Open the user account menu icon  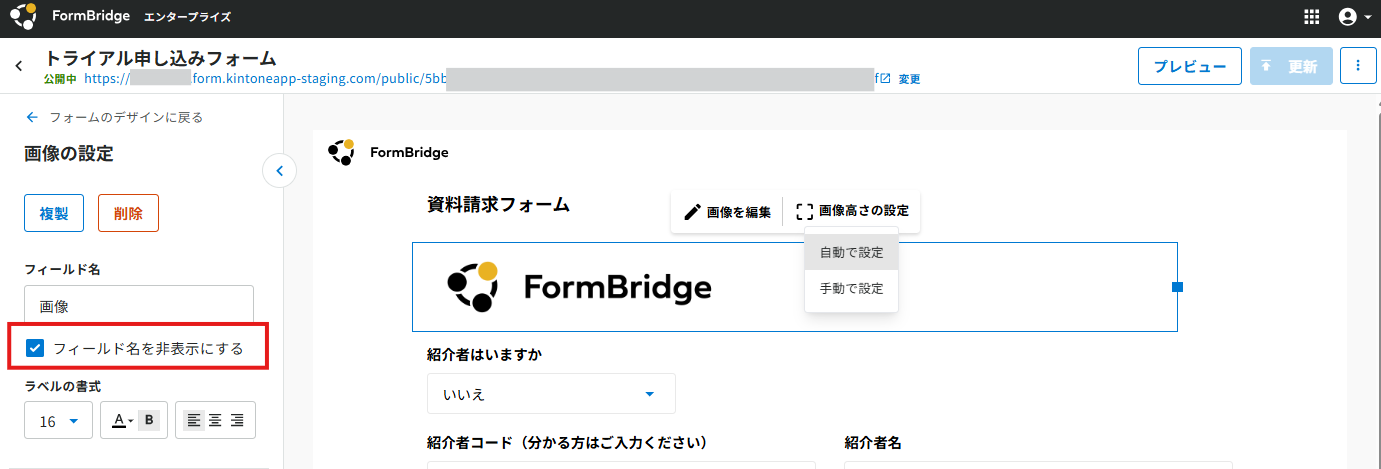1354,17
